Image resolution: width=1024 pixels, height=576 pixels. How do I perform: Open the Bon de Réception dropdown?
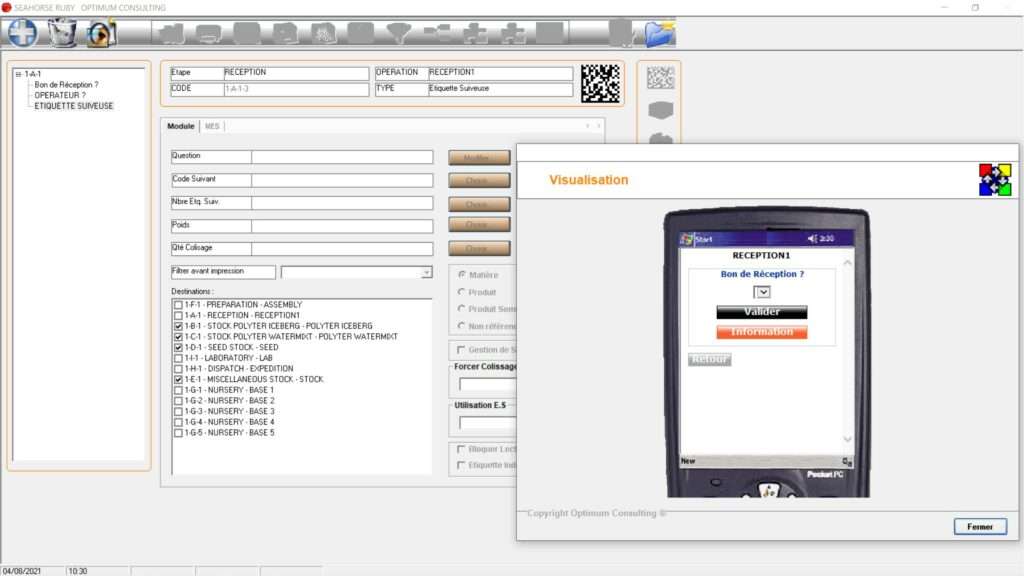click(762, 292)
